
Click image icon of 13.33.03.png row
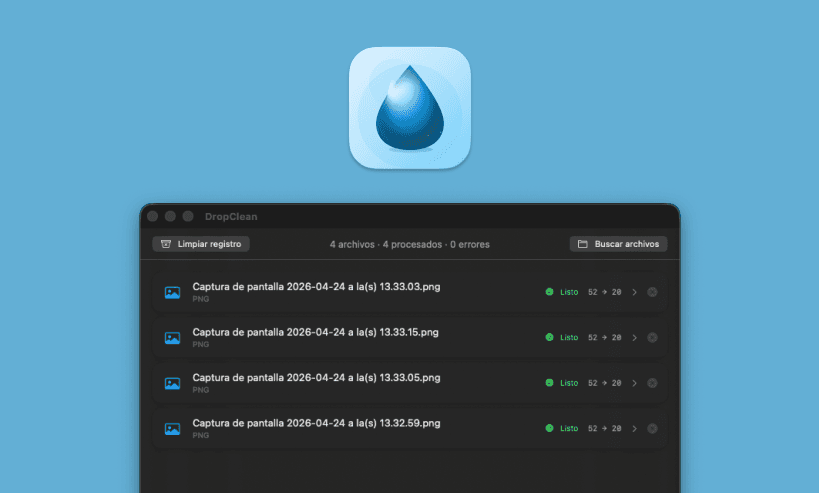(x=172, y=292)
